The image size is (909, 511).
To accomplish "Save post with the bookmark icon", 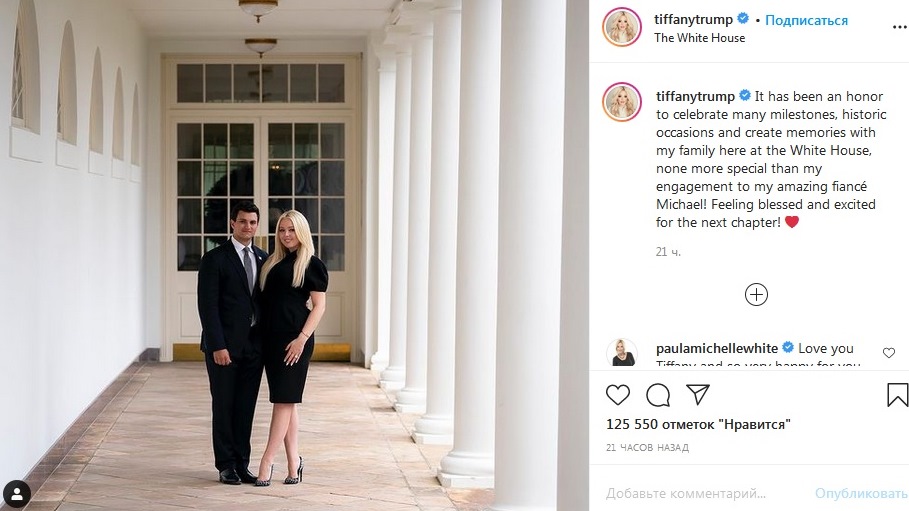I will point(897,395).
